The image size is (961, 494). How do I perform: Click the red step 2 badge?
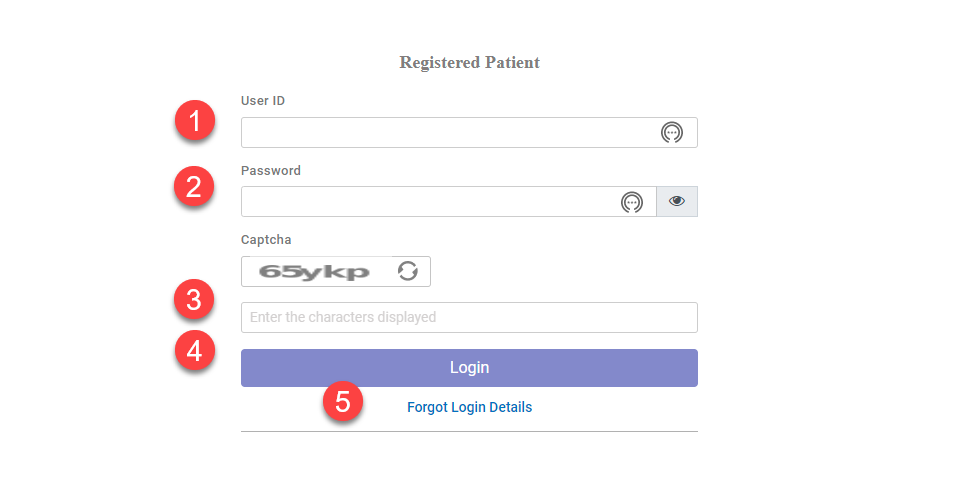click(x=194, y=186)
